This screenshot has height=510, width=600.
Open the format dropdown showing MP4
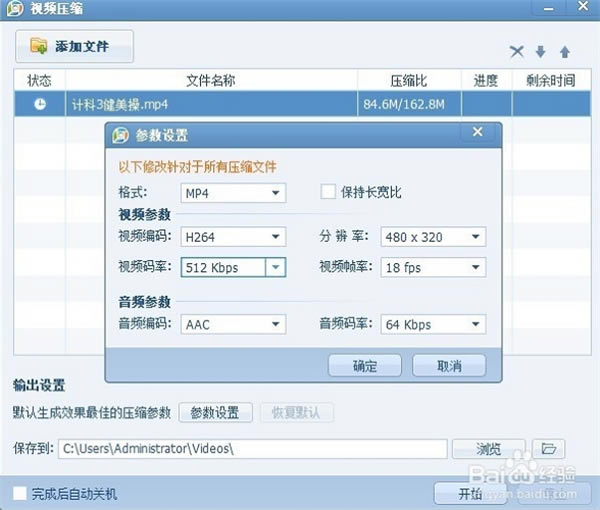pyautogui.click(x=233, y=193)
